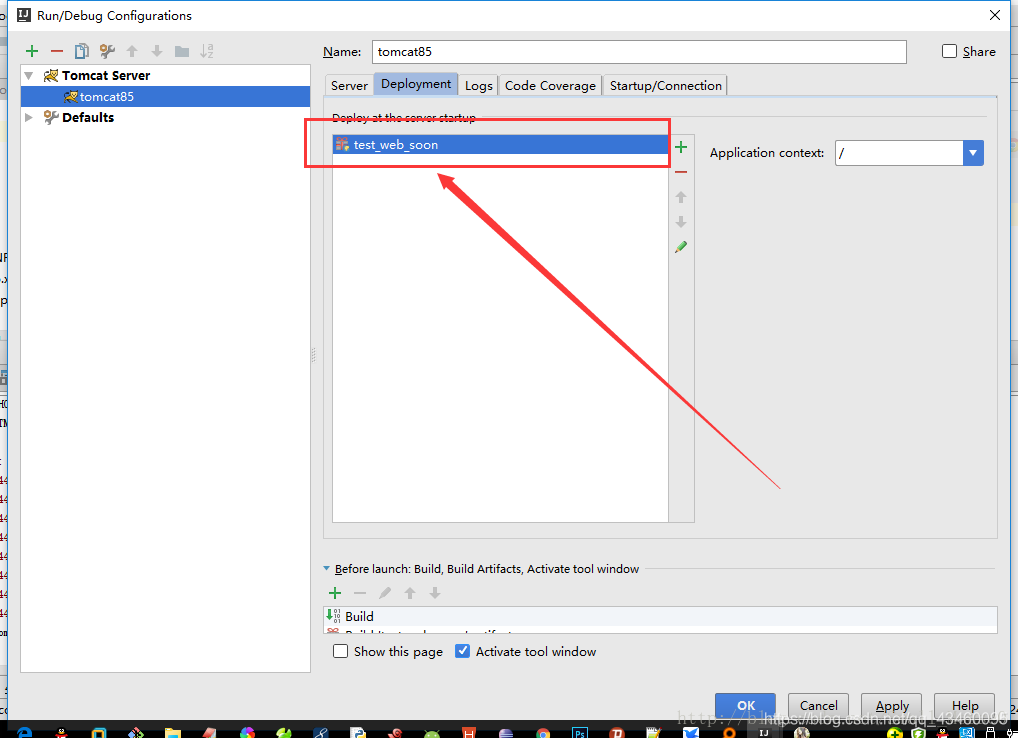Add a new deployment artifact
1018x738 pixels.
(681, 147)
